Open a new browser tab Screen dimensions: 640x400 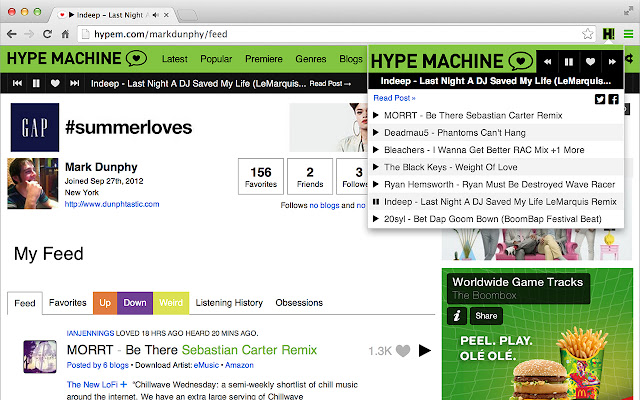pos(187,16)
